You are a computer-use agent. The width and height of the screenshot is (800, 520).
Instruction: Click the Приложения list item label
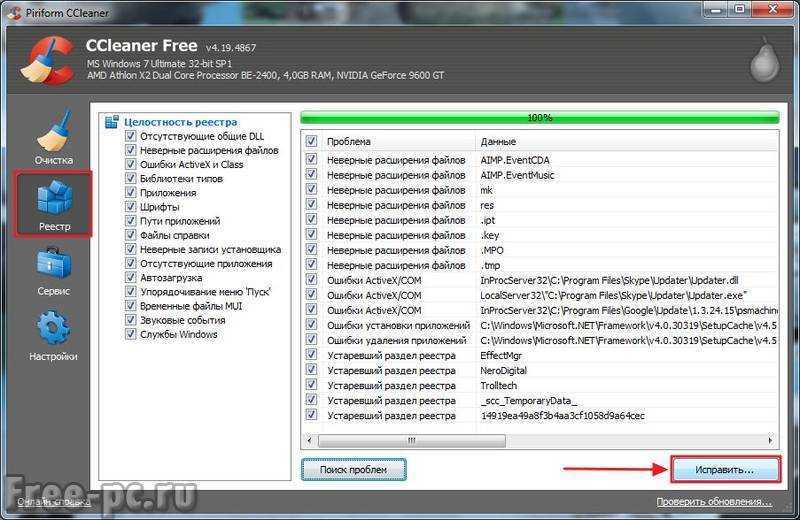168,193
